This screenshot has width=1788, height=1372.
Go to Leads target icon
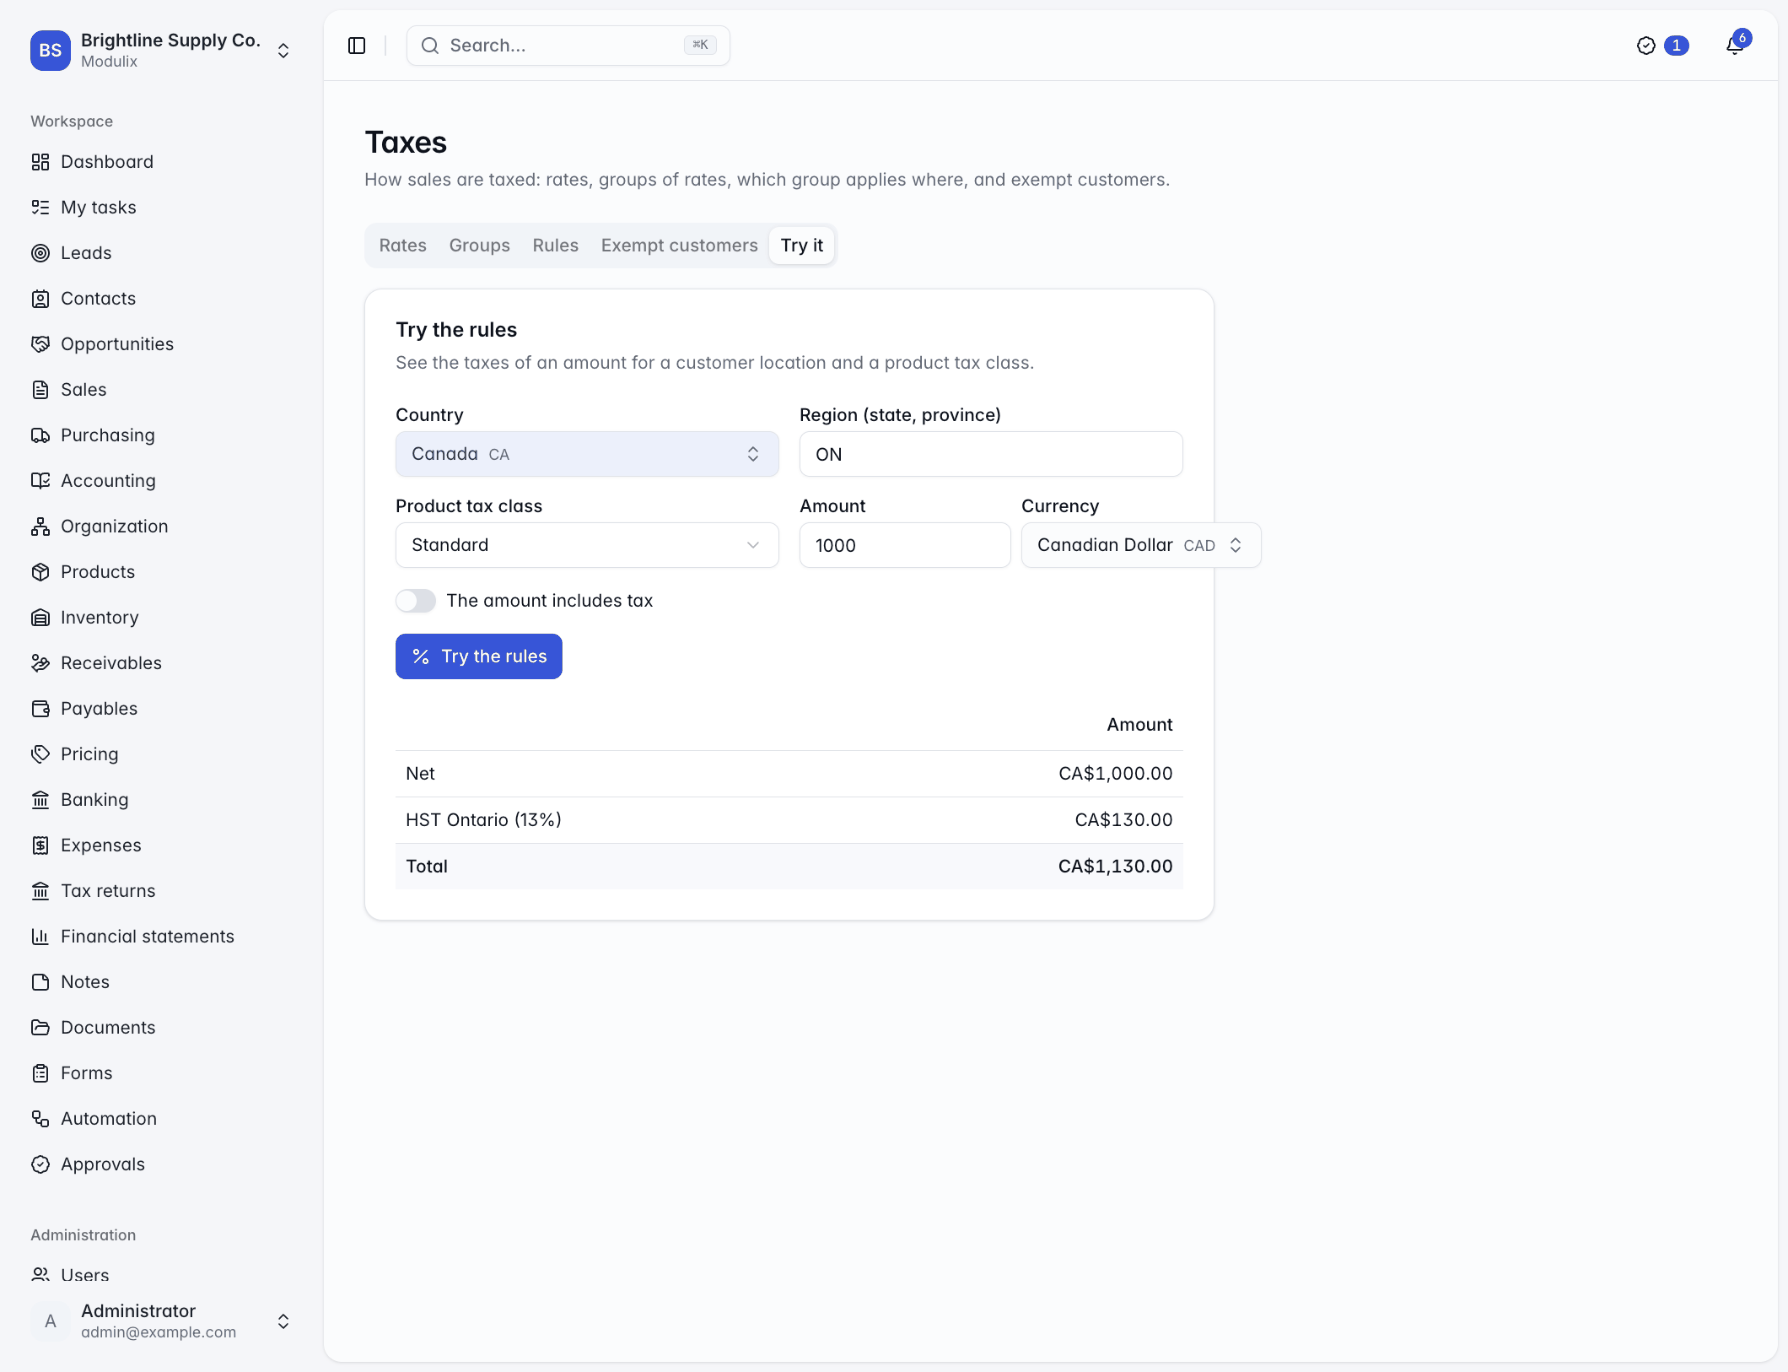(40, 253)
